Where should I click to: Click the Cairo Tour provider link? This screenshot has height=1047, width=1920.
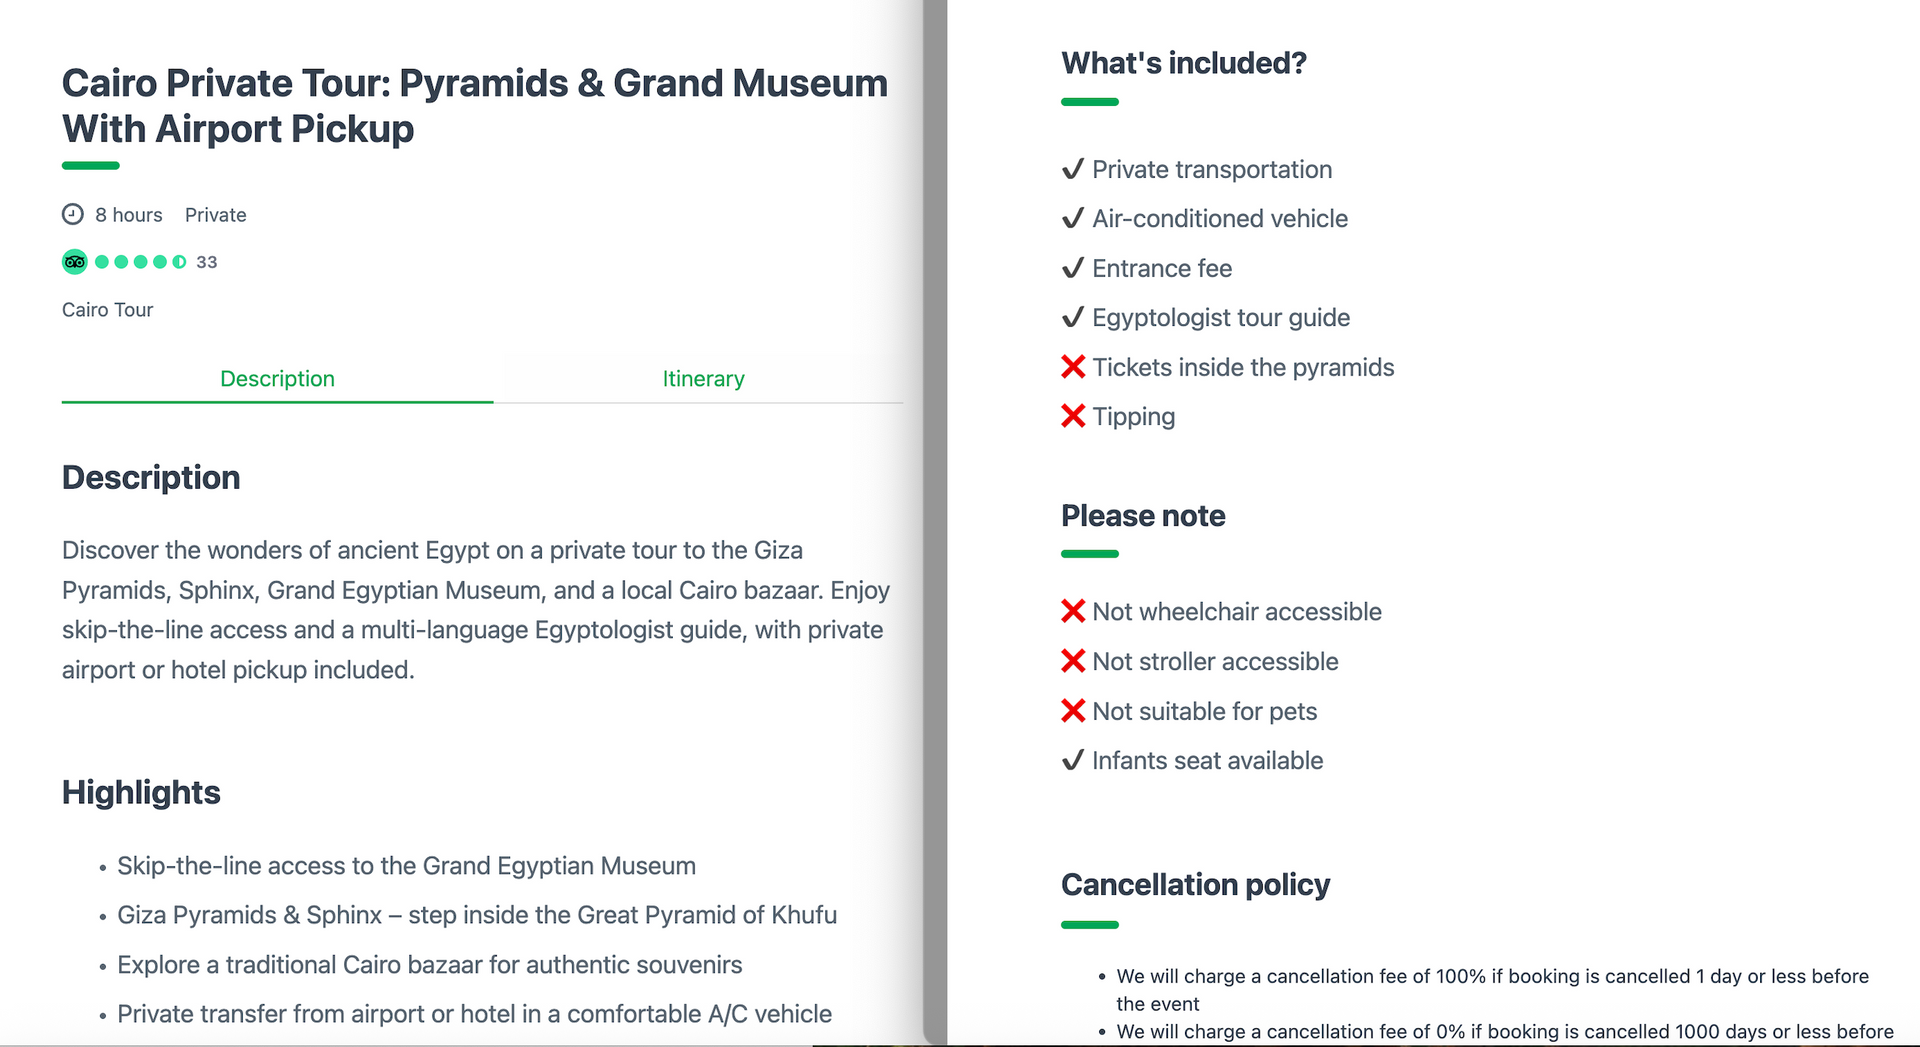(x=107, y=310)
